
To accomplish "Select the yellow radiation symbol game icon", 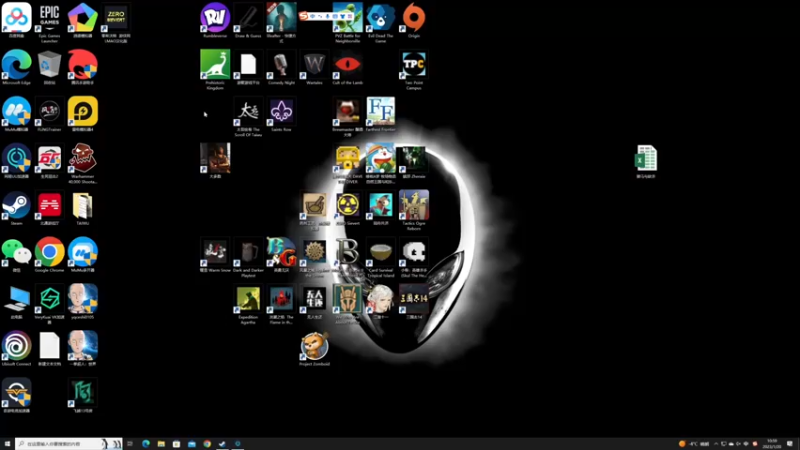I will point(347,205).
